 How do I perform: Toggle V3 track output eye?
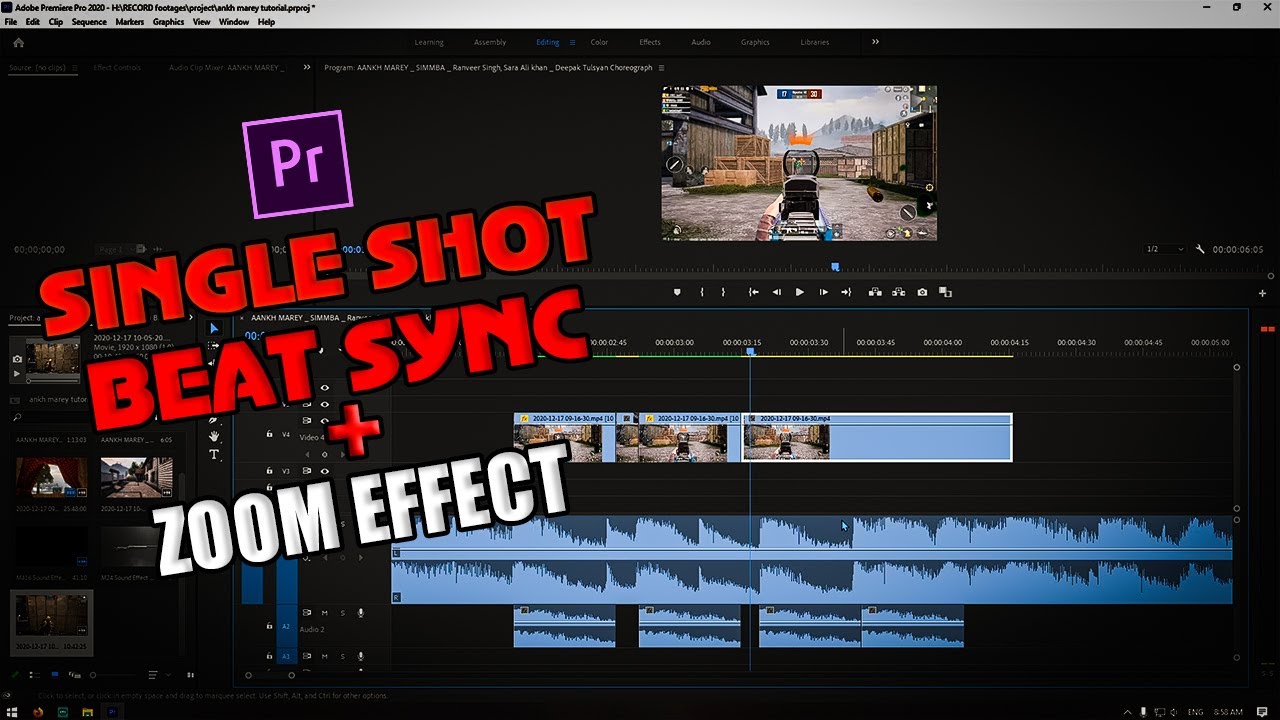click(x=324, y=470)
